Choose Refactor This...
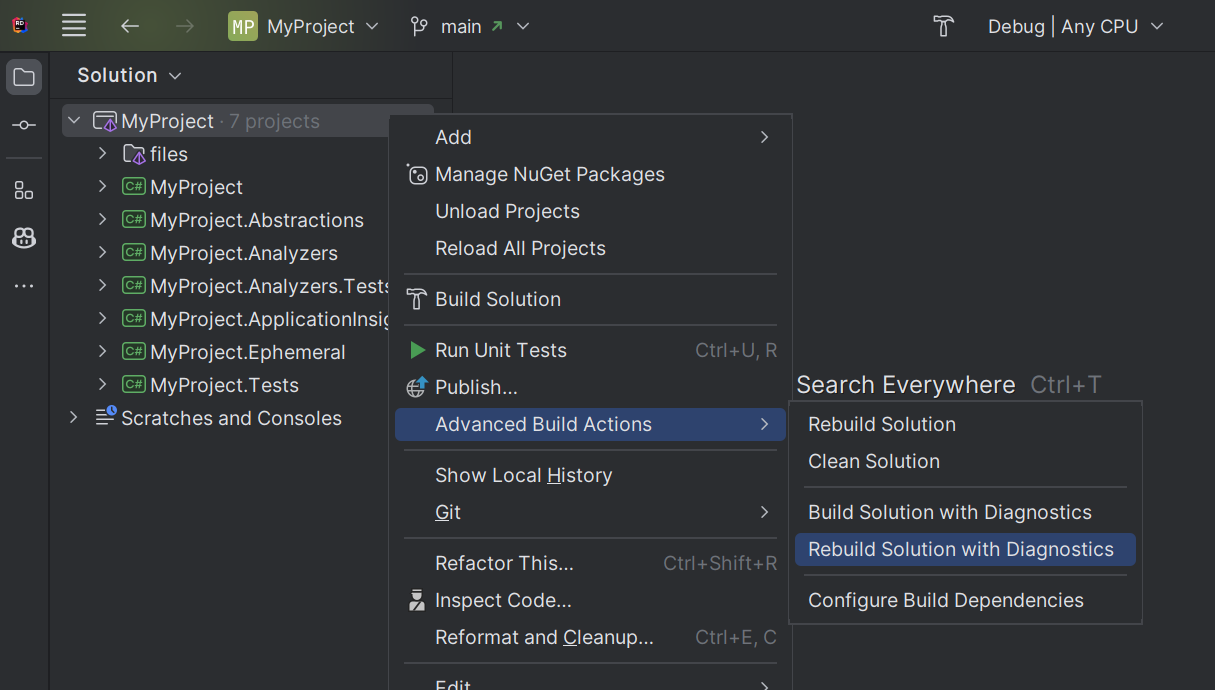Image resolution: width=1215 pixels, height=690 pixels. coord(590,563)
